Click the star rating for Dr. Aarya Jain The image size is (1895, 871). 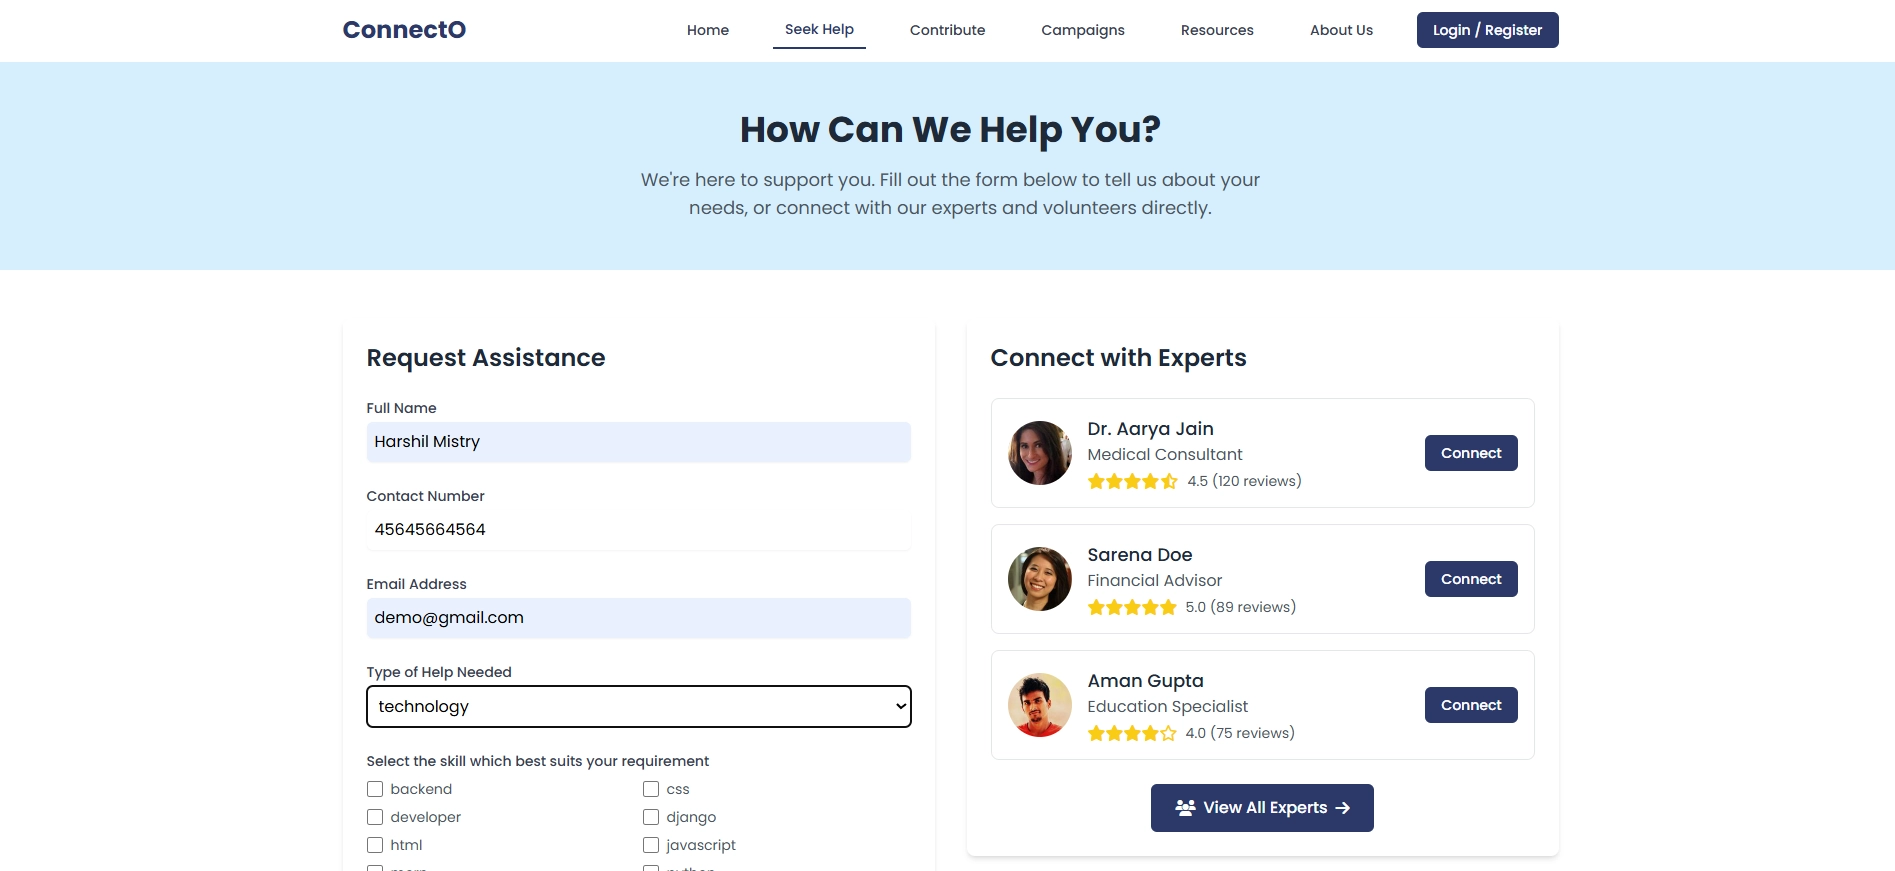pos(1132,482)
